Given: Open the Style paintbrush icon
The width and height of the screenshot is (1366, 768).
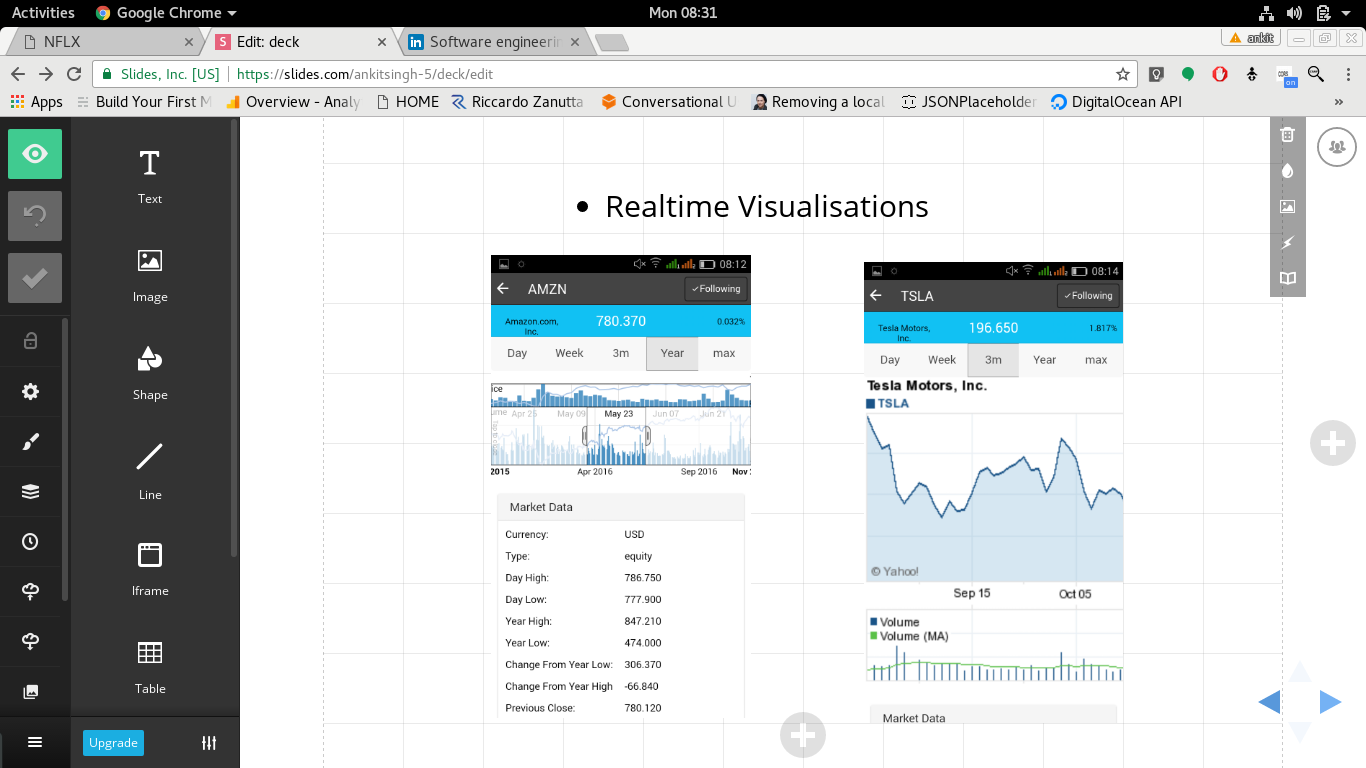Looking at the screenshot, I should 30,441.
